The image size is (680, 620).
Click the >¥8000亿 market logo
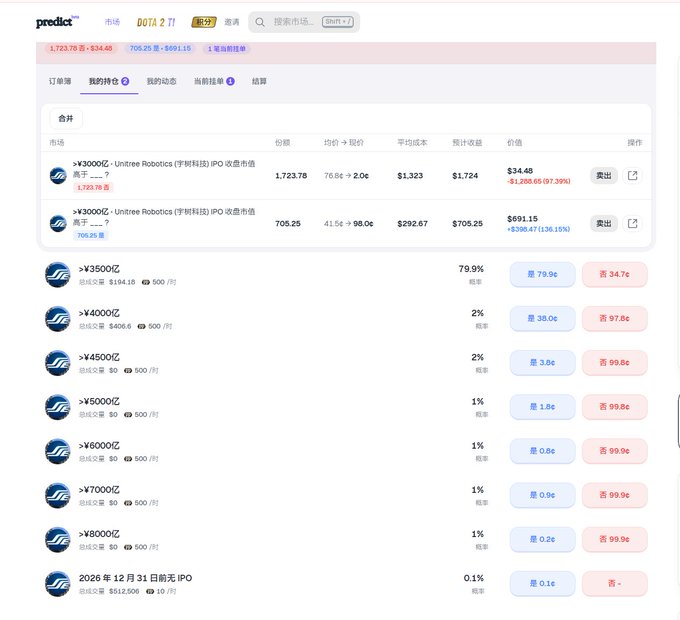tap(58, 540)
